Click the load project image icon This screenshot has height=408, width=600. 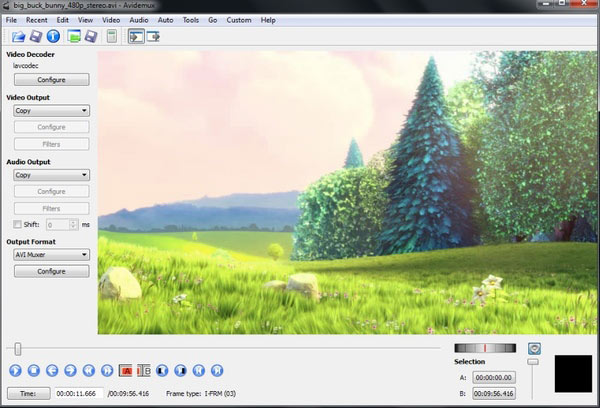tap(74, 37)
